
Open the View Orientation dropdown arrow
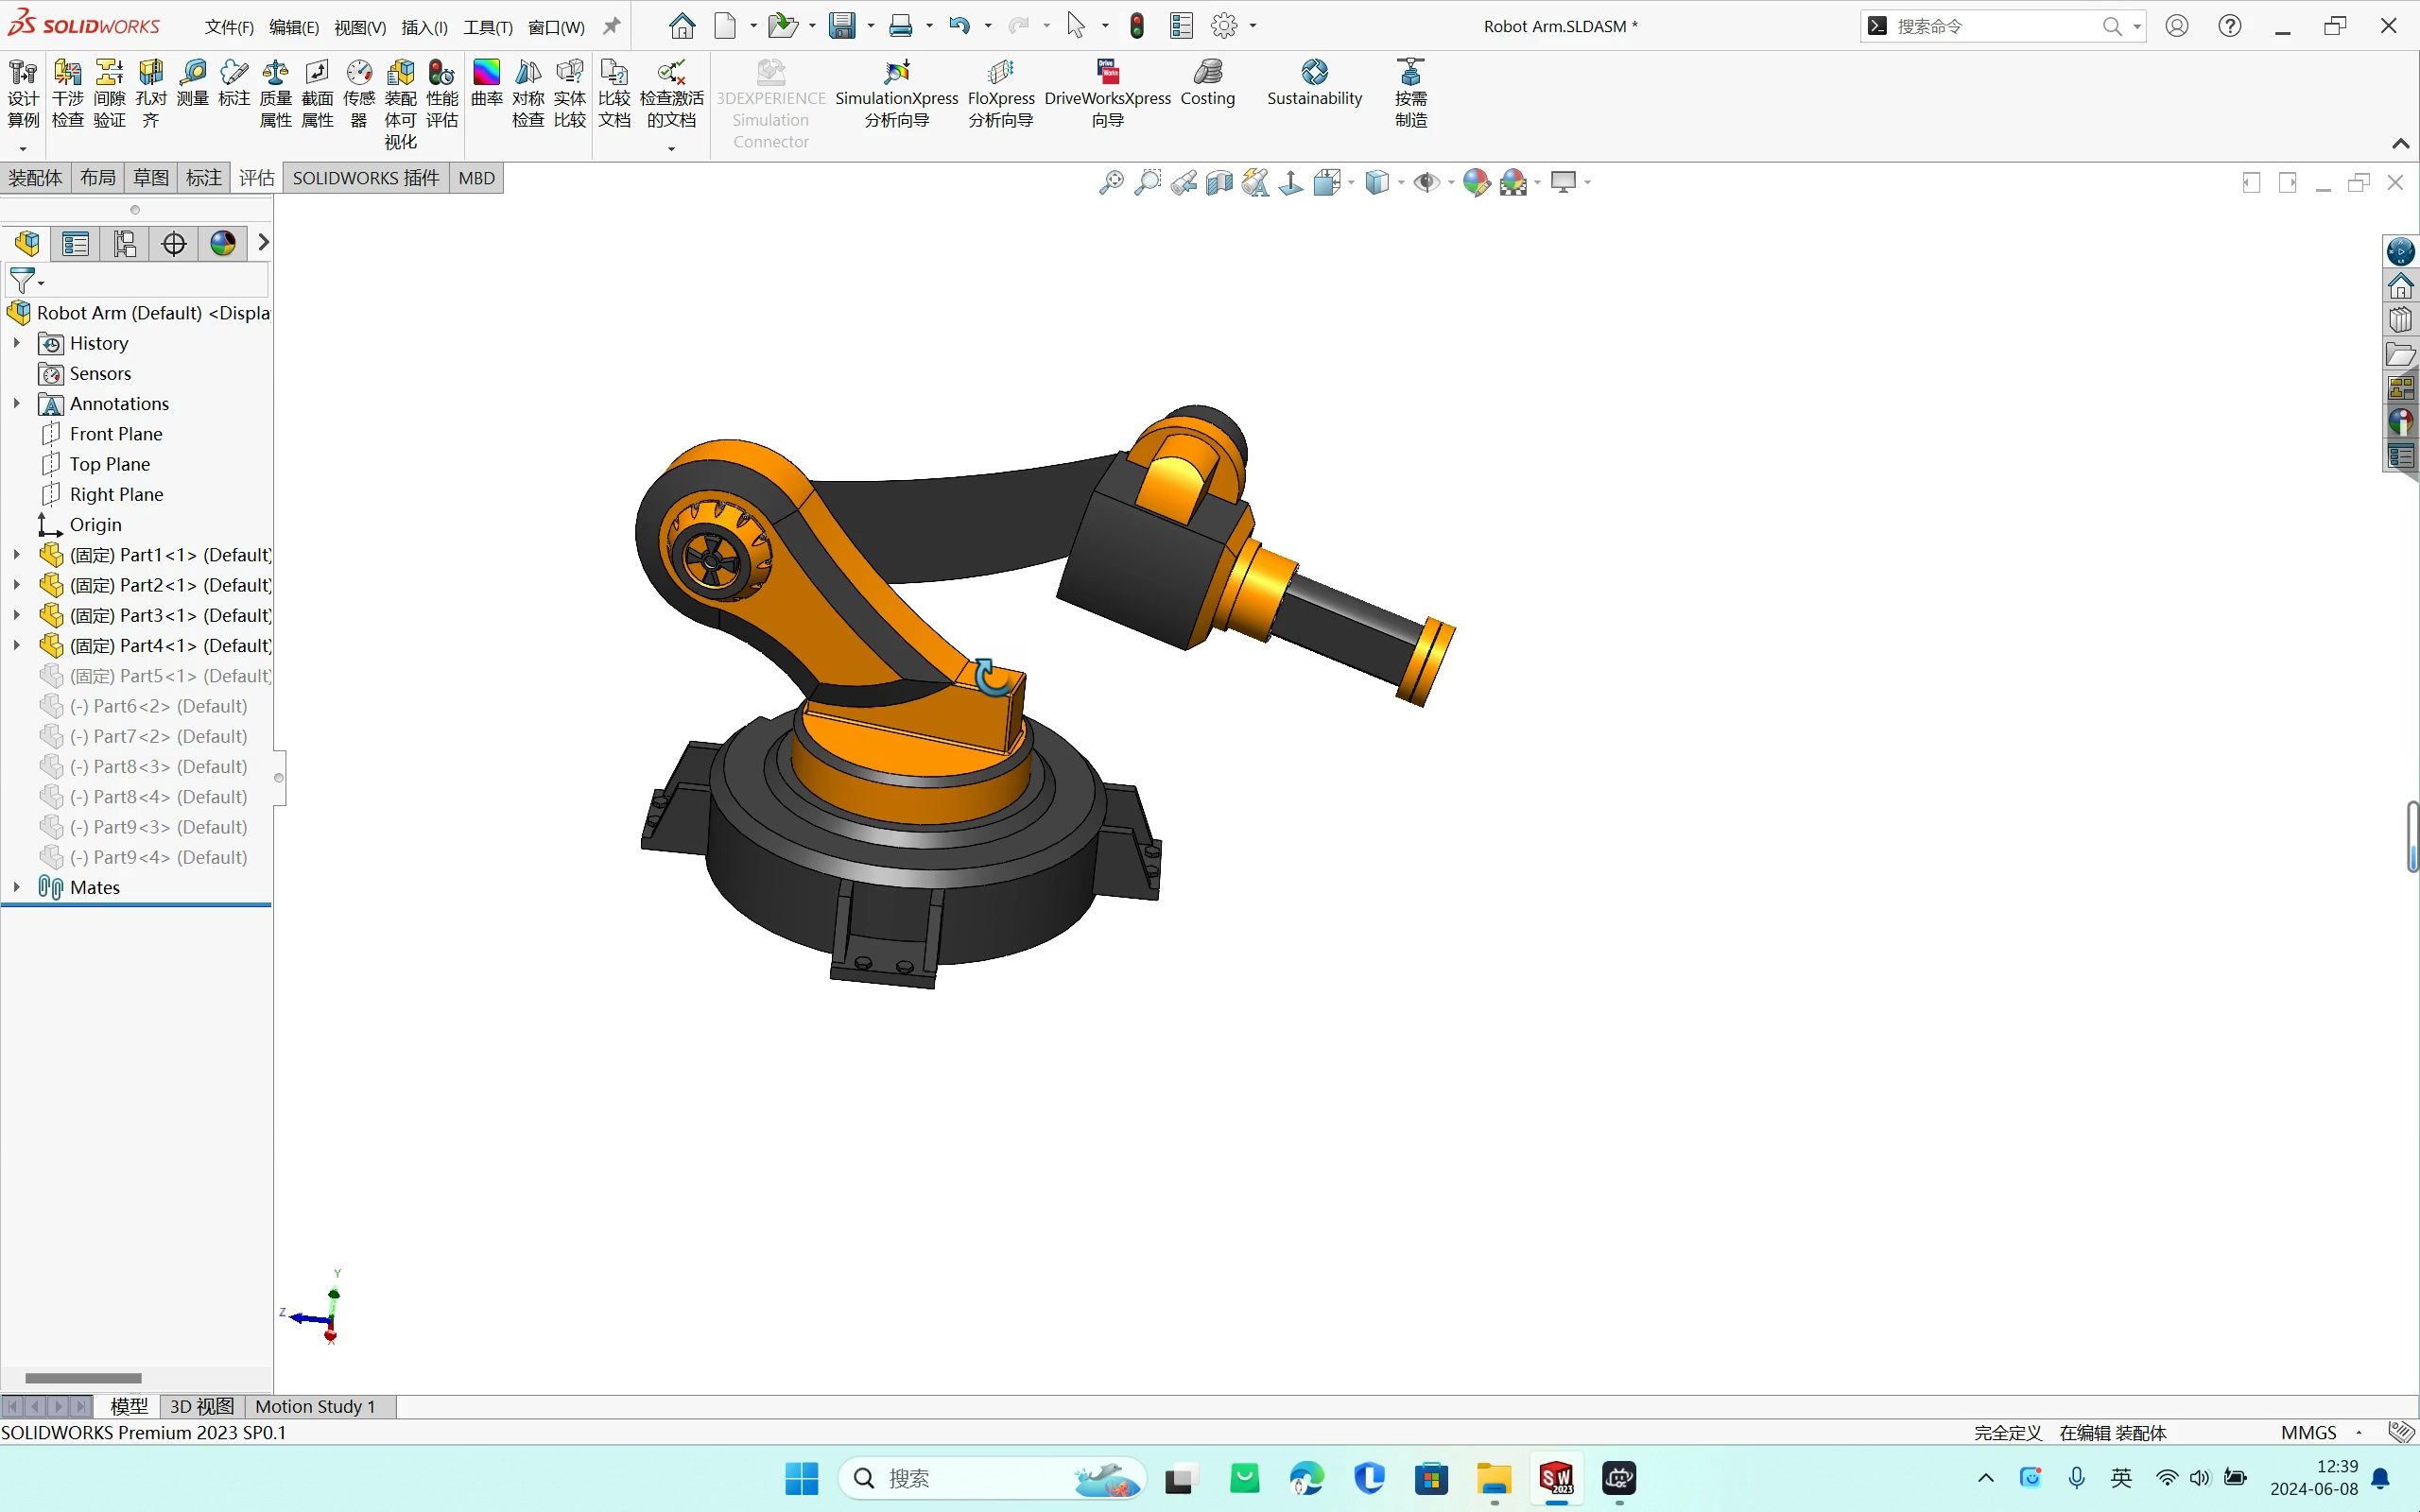(x=1351, y=182)
